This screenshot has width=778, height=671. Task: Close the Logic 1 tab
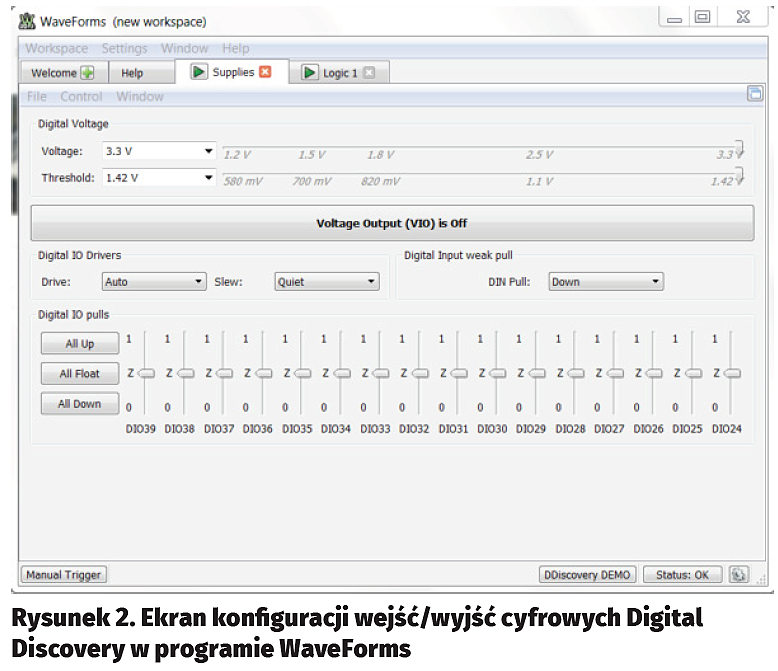(x=369, y=73)
